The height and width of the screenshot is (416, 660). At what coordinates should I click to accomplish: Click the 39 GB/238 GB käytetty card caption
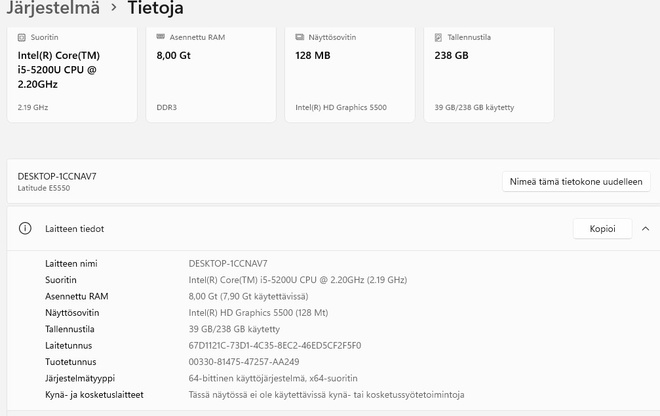(x=474, y=107)
